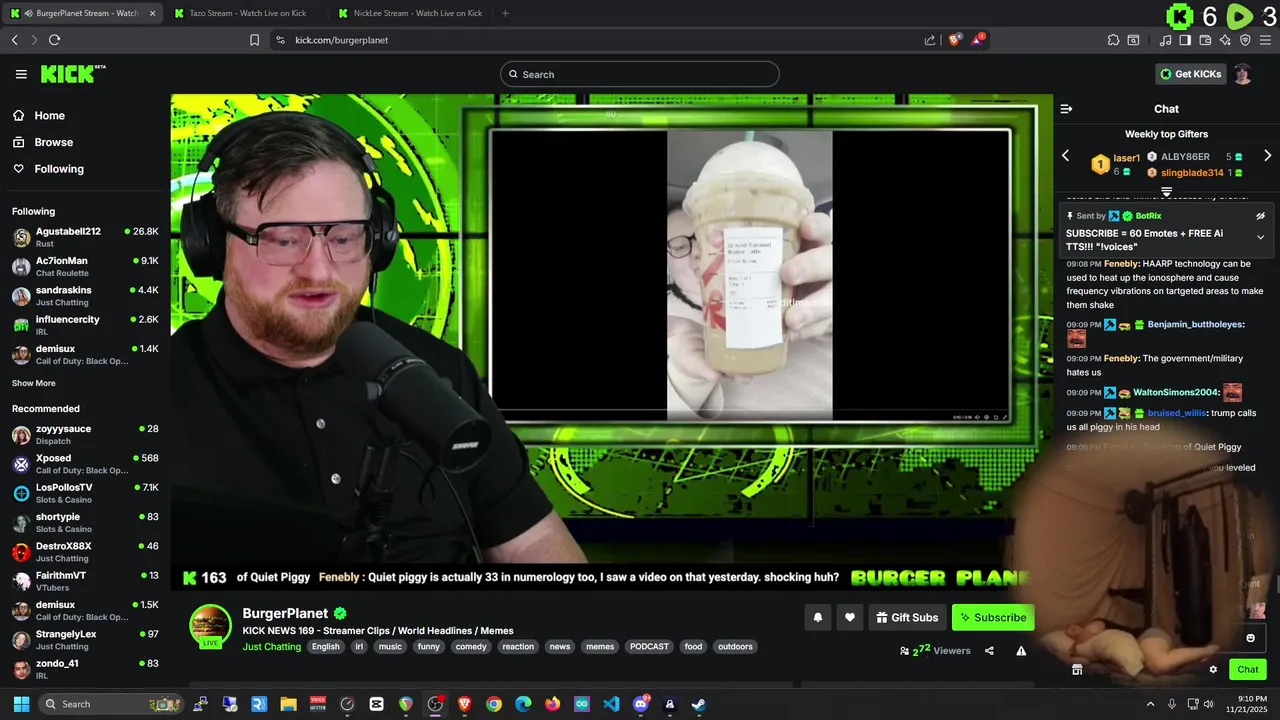Open Brave VPN shield icon
This screenshot has height=720, width=1280.
coord(1245,40)
